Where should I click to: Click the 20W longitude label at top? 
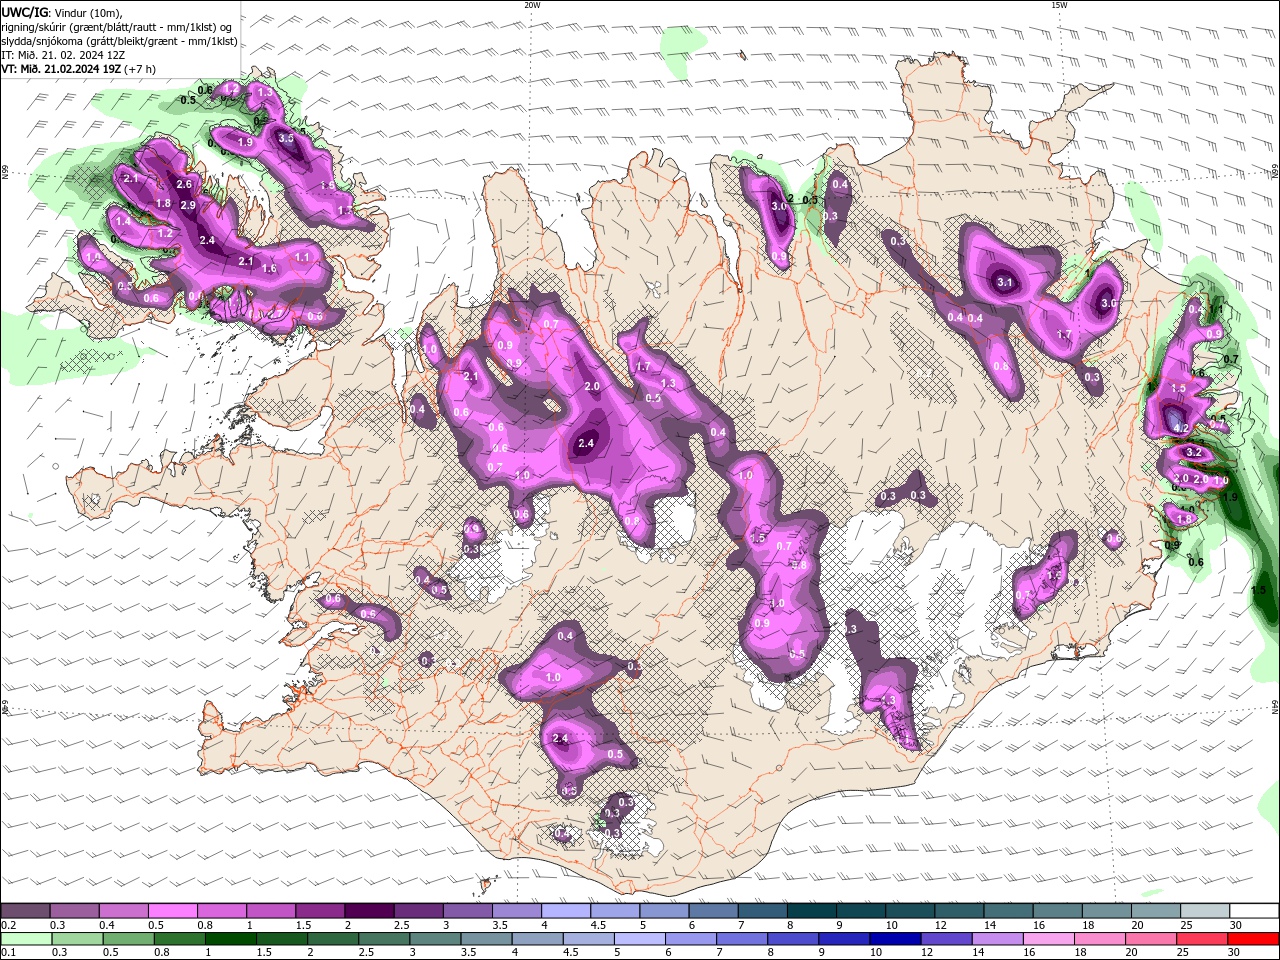[x=532, y=5]
